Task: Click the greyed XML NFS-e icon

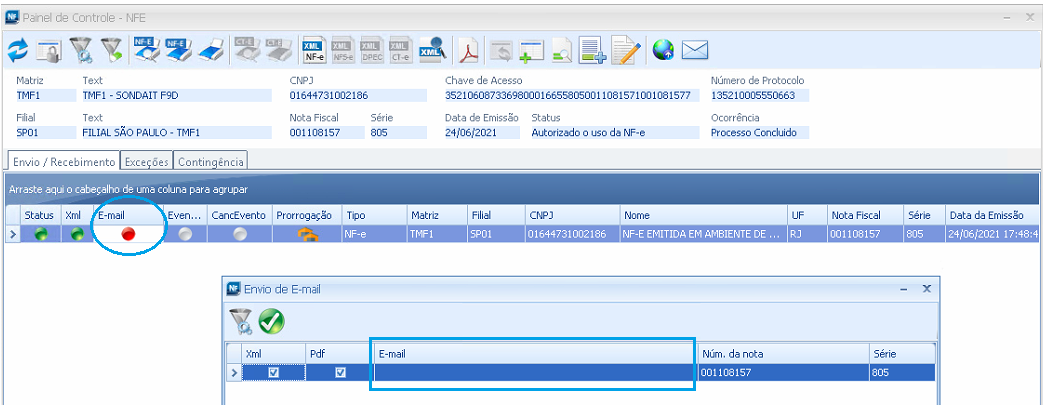Action: (343, 51)
